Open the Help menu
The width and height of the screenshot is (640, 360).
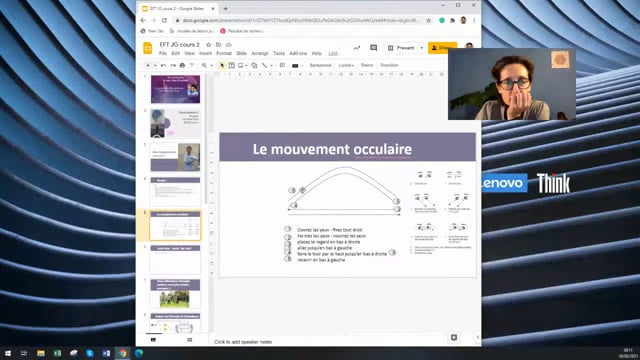[317, 53]
